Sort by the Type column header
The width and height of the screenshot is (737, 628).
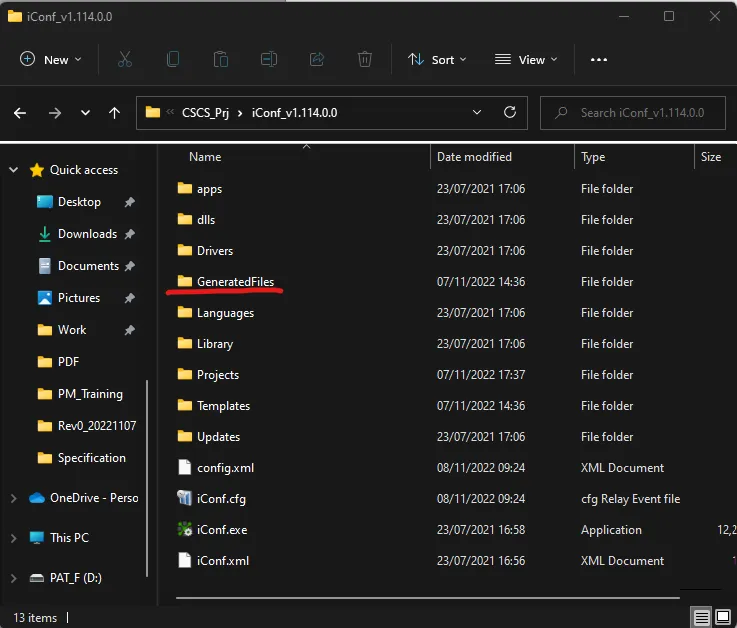pyautogui.click(x=593, y=157)
